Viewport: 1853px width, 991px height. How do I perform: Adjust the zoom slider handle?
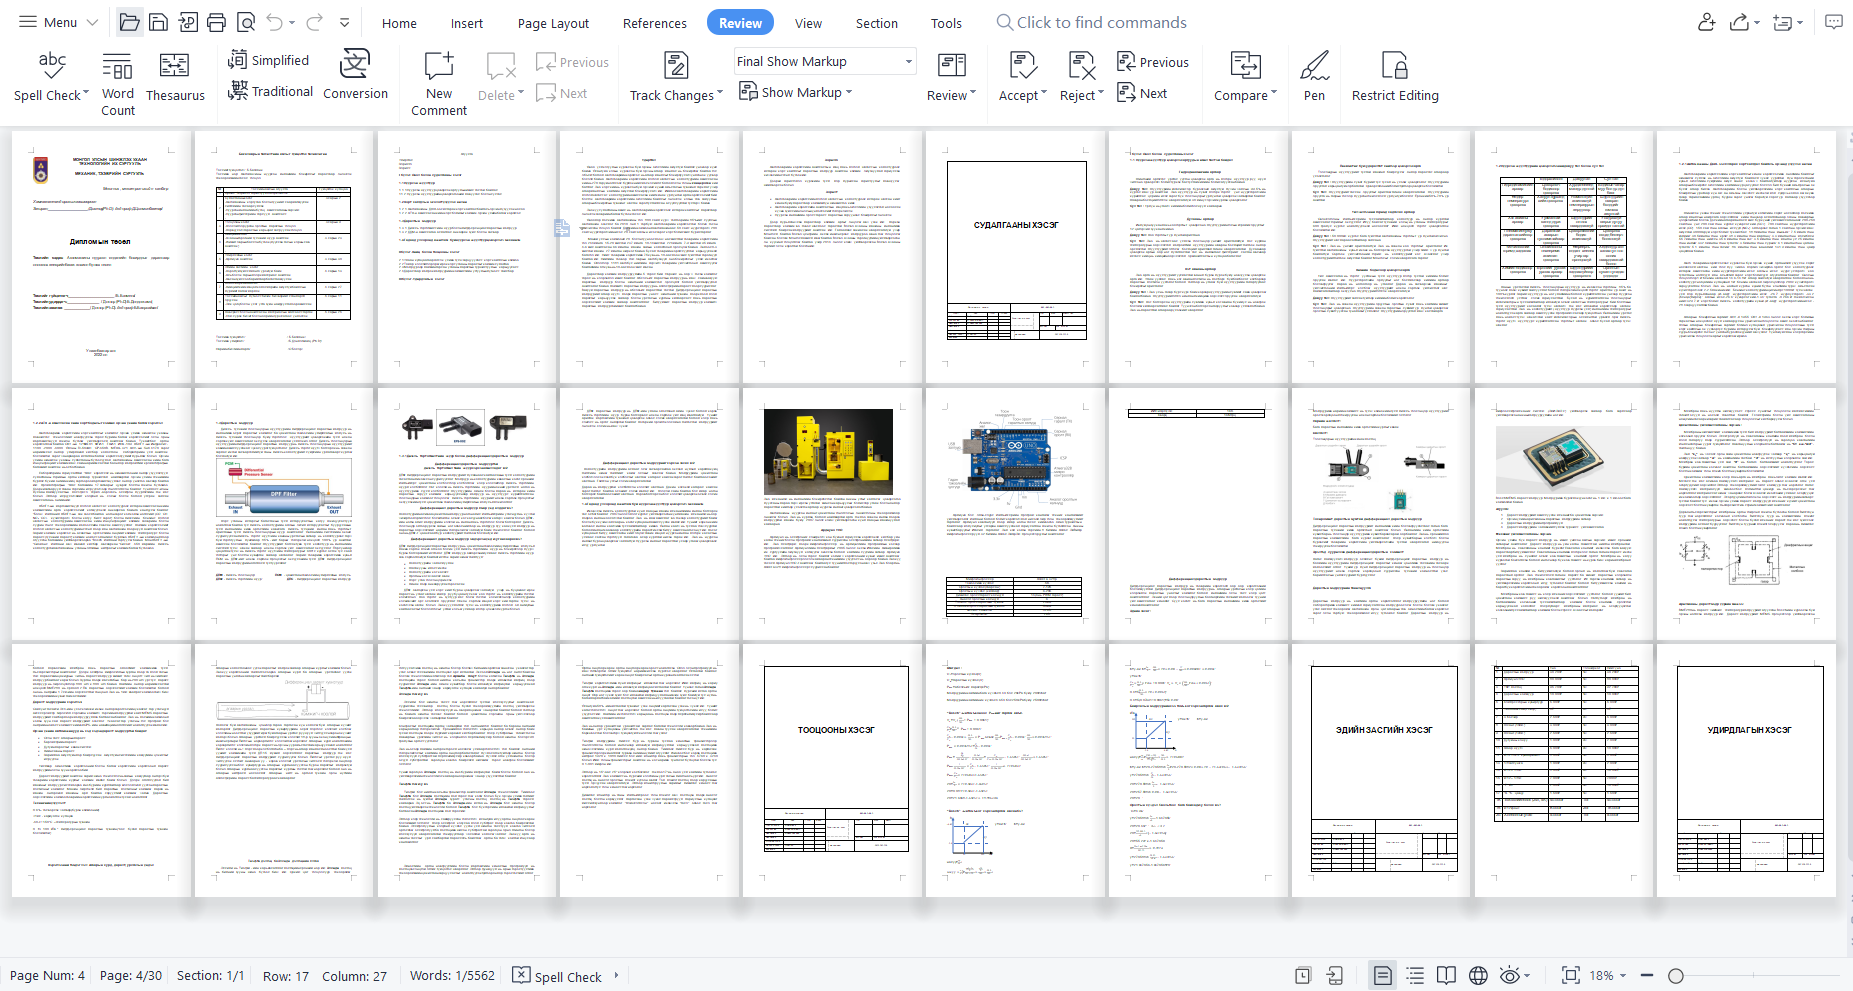click(x=1676, y=975)
